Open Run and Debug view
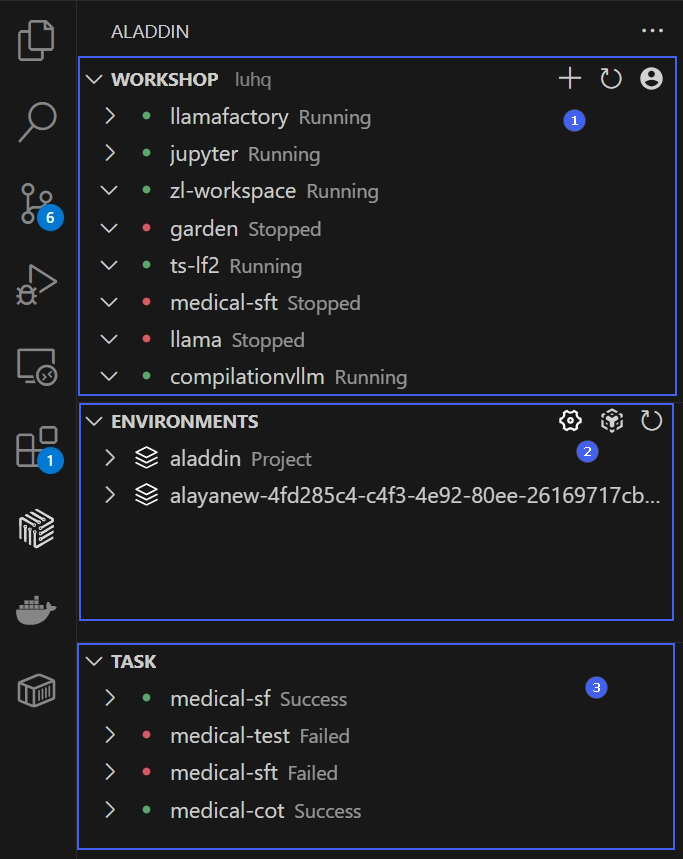The image size is (683, 859). coord(36,285)
